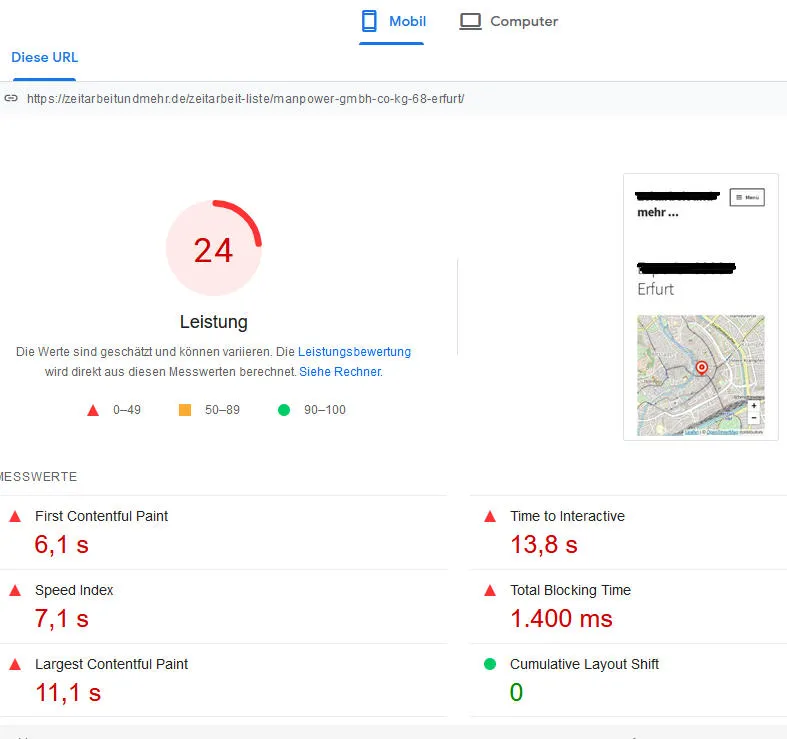This screenshot has width=787, height=739.
Task: Click red location pin on map
Action: (x=702, y=368)
